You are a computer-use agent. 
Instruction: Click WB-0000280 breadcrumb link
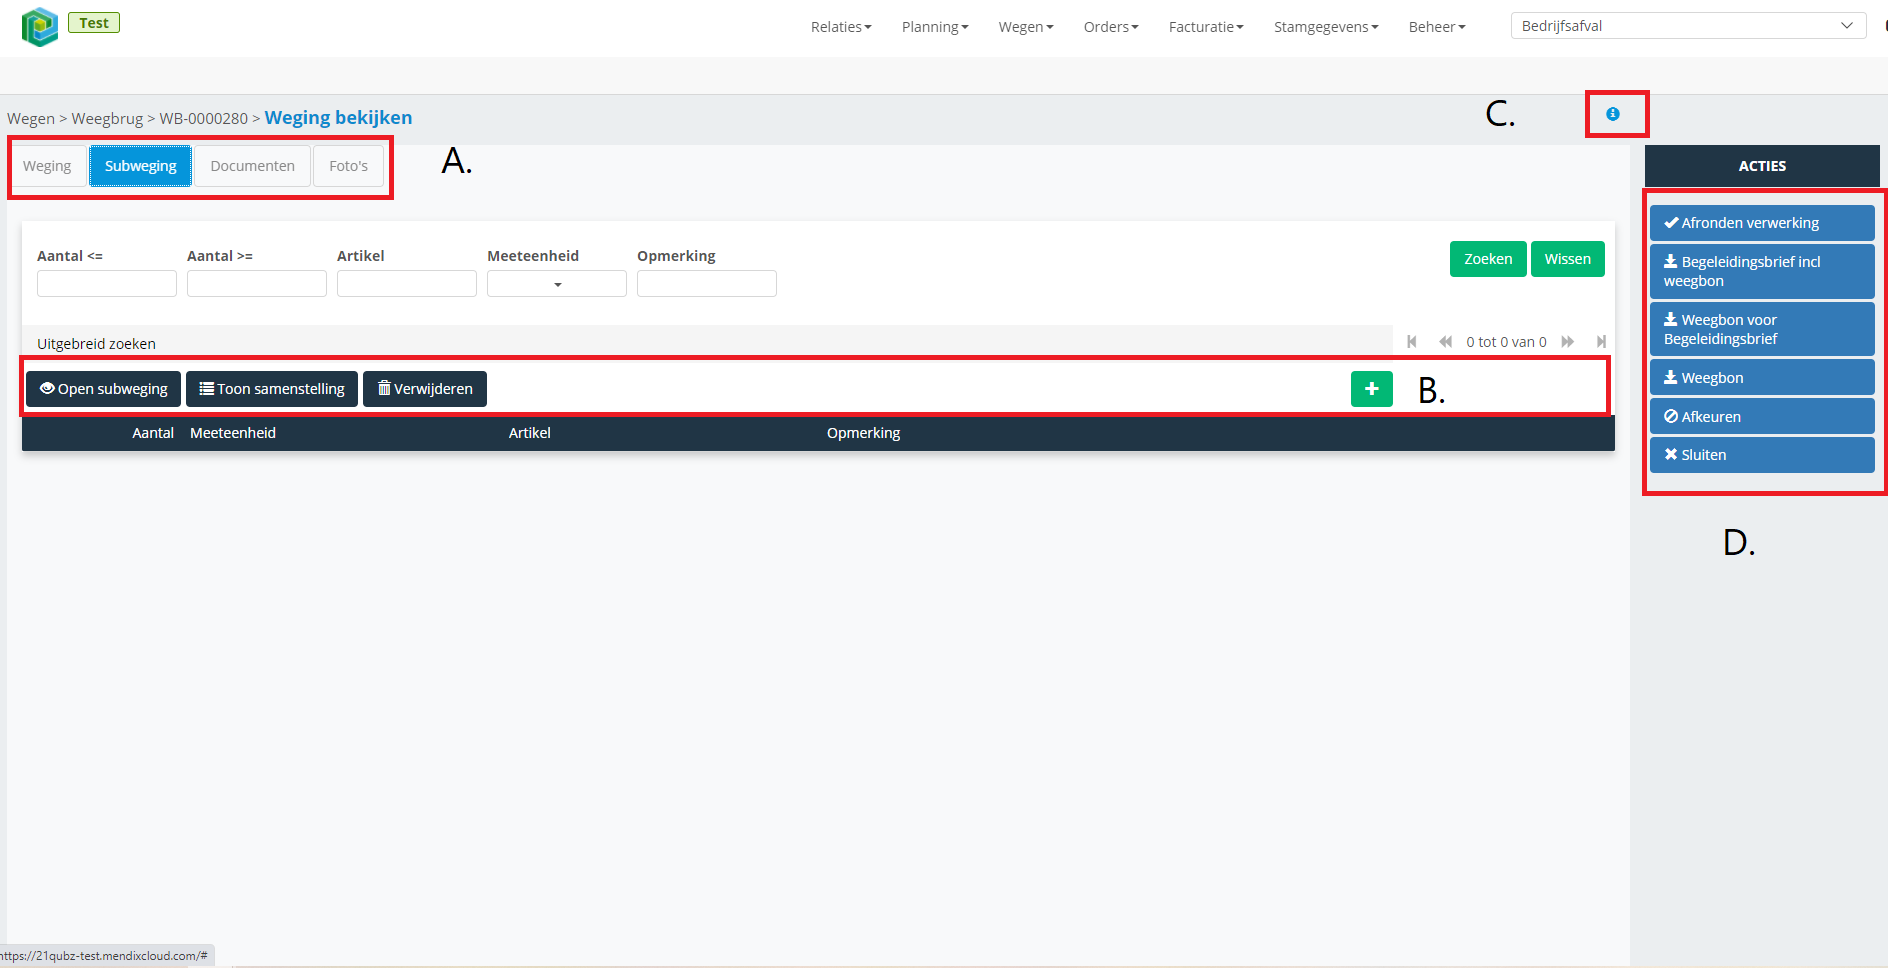(x=204, y=119)
